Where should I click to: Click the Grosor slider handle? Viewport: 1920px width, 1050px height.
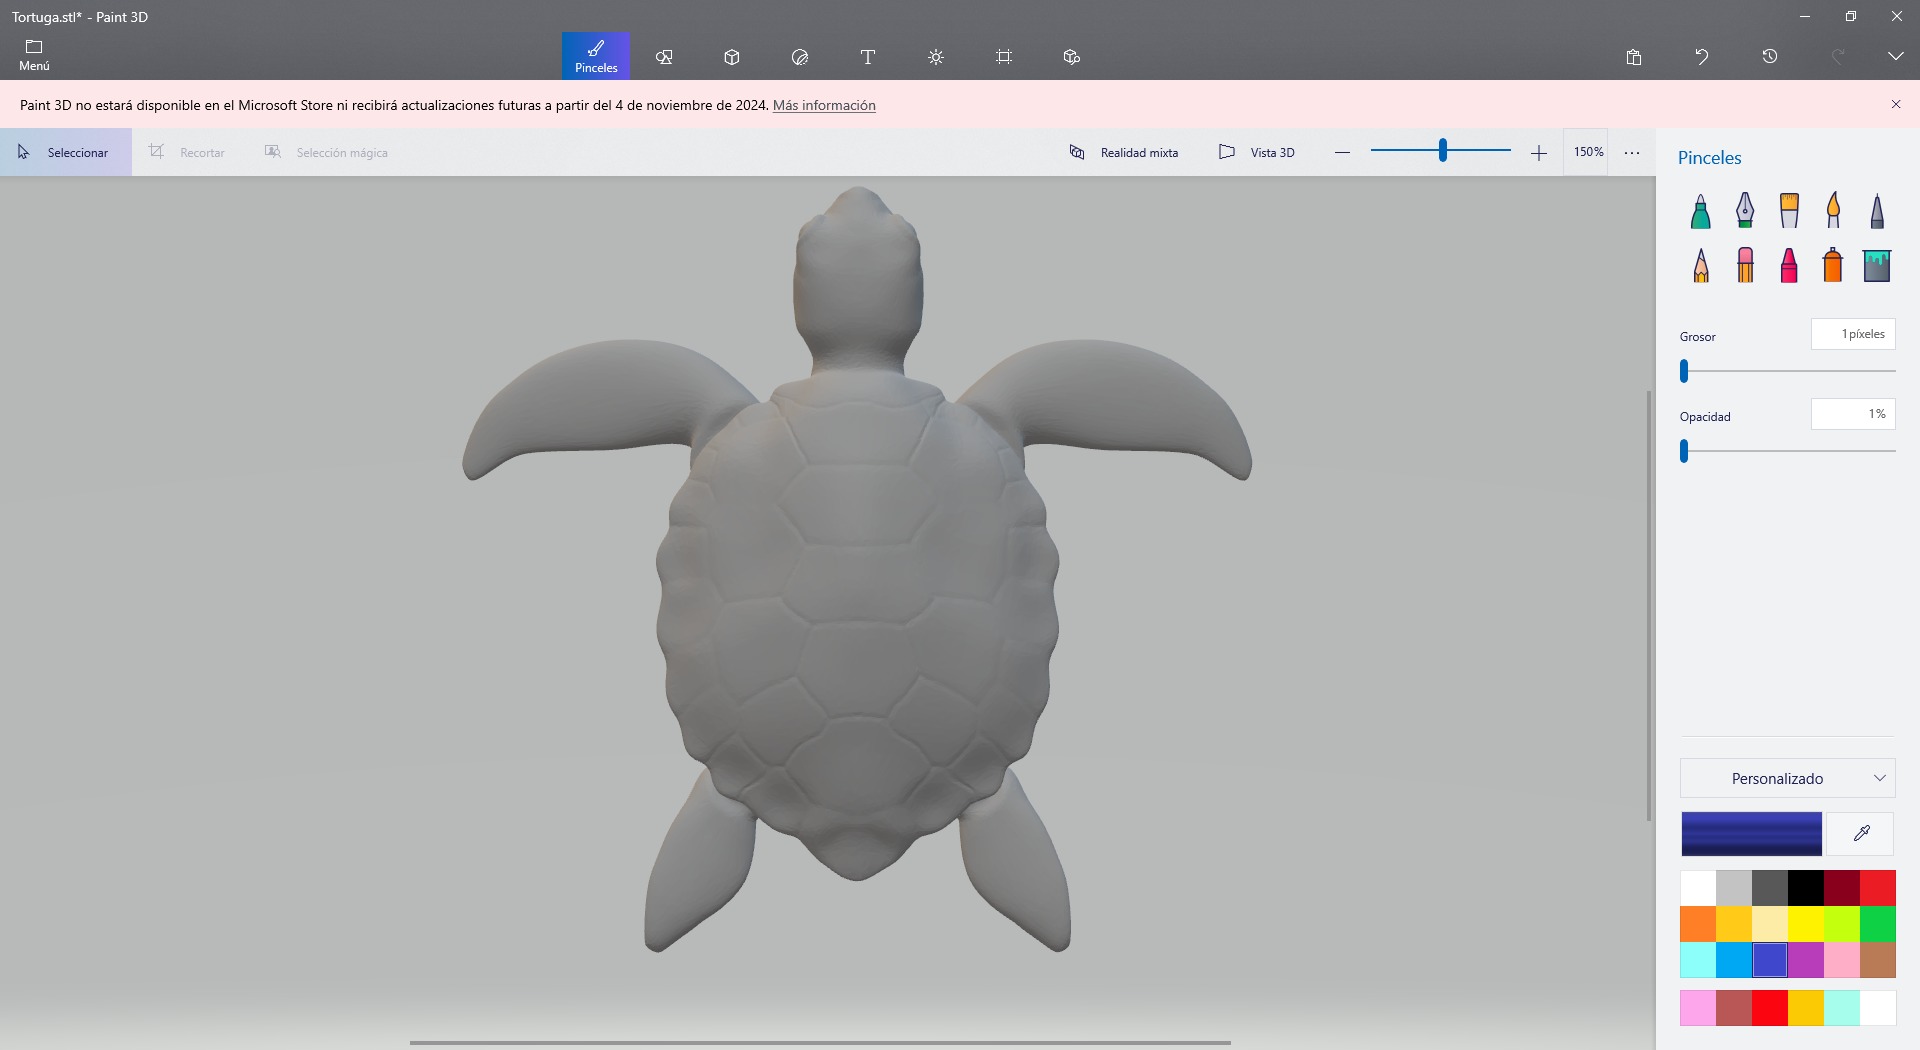coord(1684,371)
